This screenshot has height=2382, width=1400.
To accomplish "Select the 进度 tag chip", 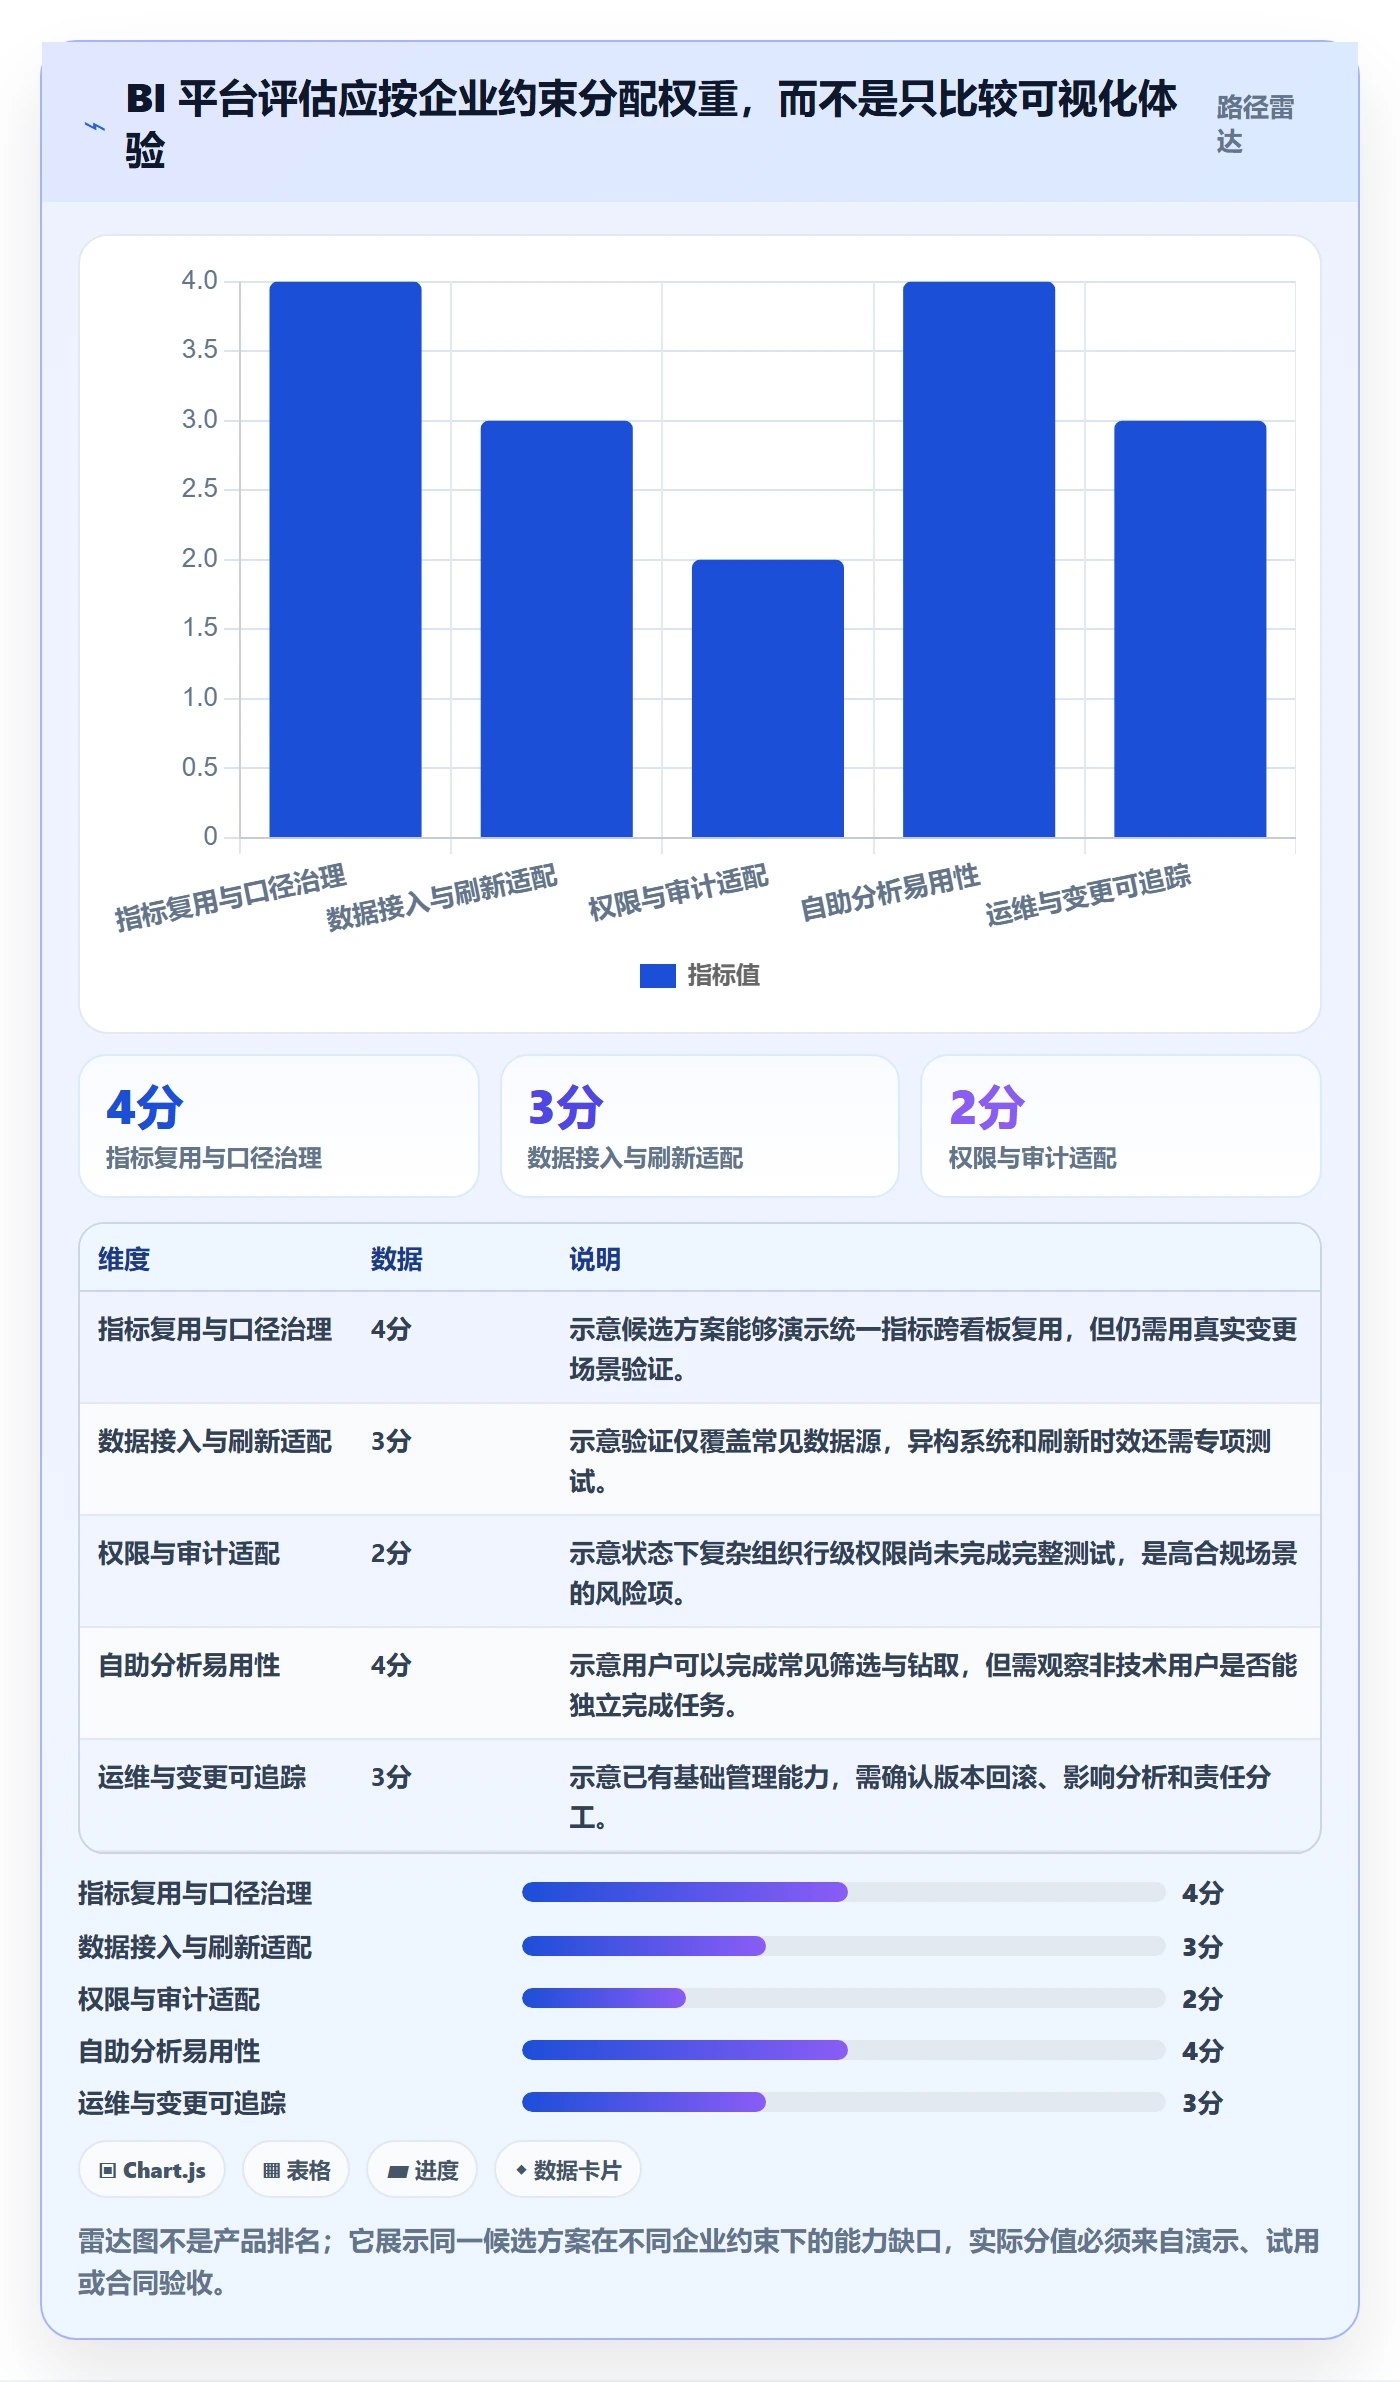I will [x=422, y=2170].
